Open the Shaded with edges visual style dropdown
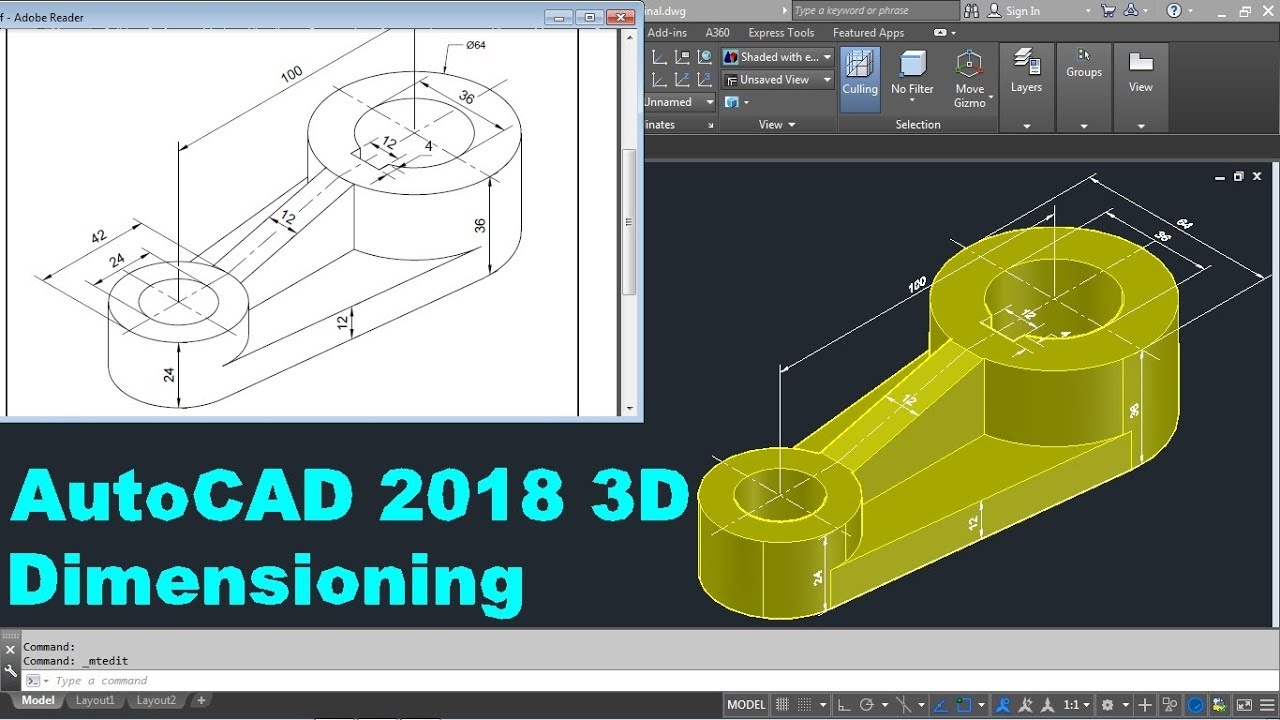This screenshot has width=1280, height=720. click(x=828, y=57)
